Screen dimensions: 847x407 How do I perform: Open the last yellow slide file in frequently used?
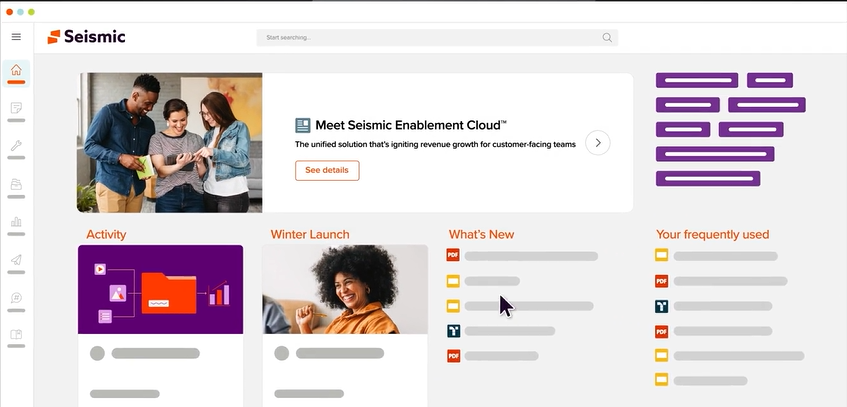click(x=661, y=379)
